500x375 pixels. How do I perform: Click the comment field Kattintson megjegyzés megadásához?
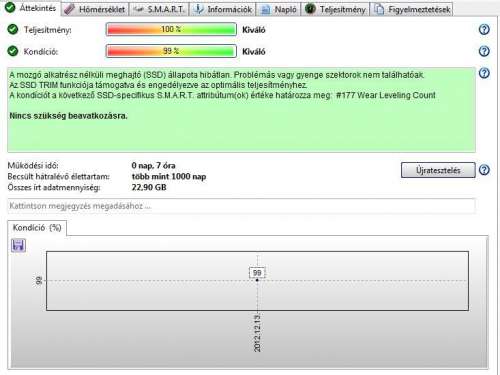click(x=241, y=206)
